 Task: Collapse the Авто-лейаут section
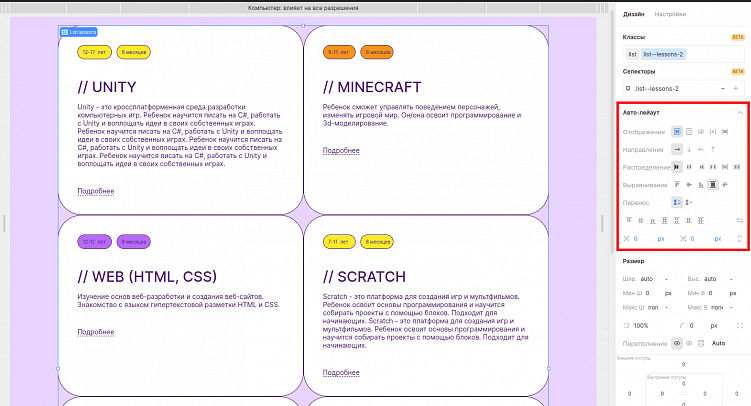pos(740,113)
